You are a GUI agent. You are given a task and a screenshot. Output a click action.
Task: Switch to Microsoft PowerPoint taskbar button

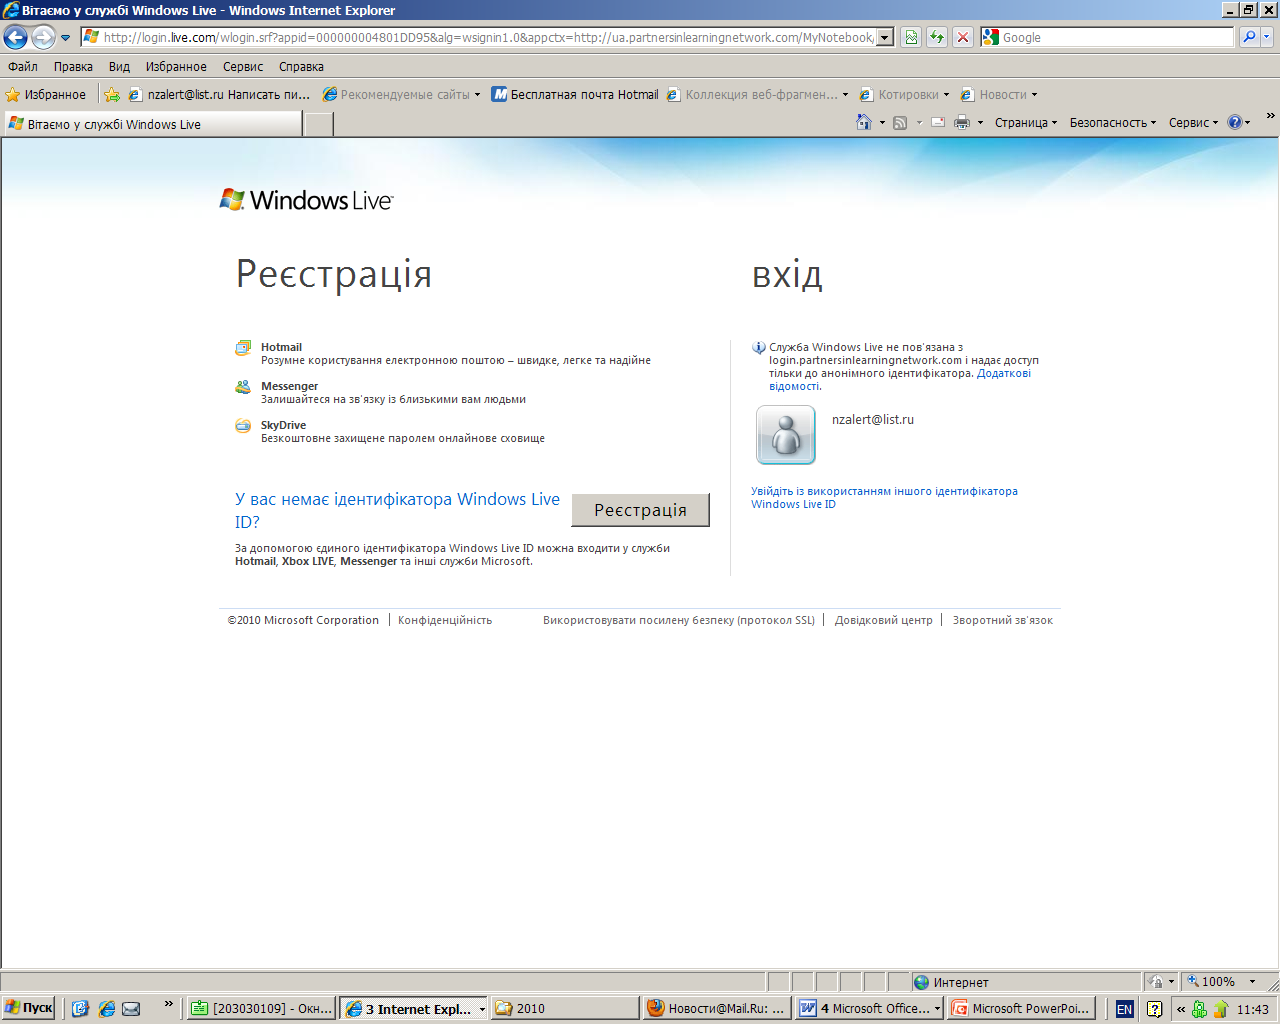click(1021, 1008)
